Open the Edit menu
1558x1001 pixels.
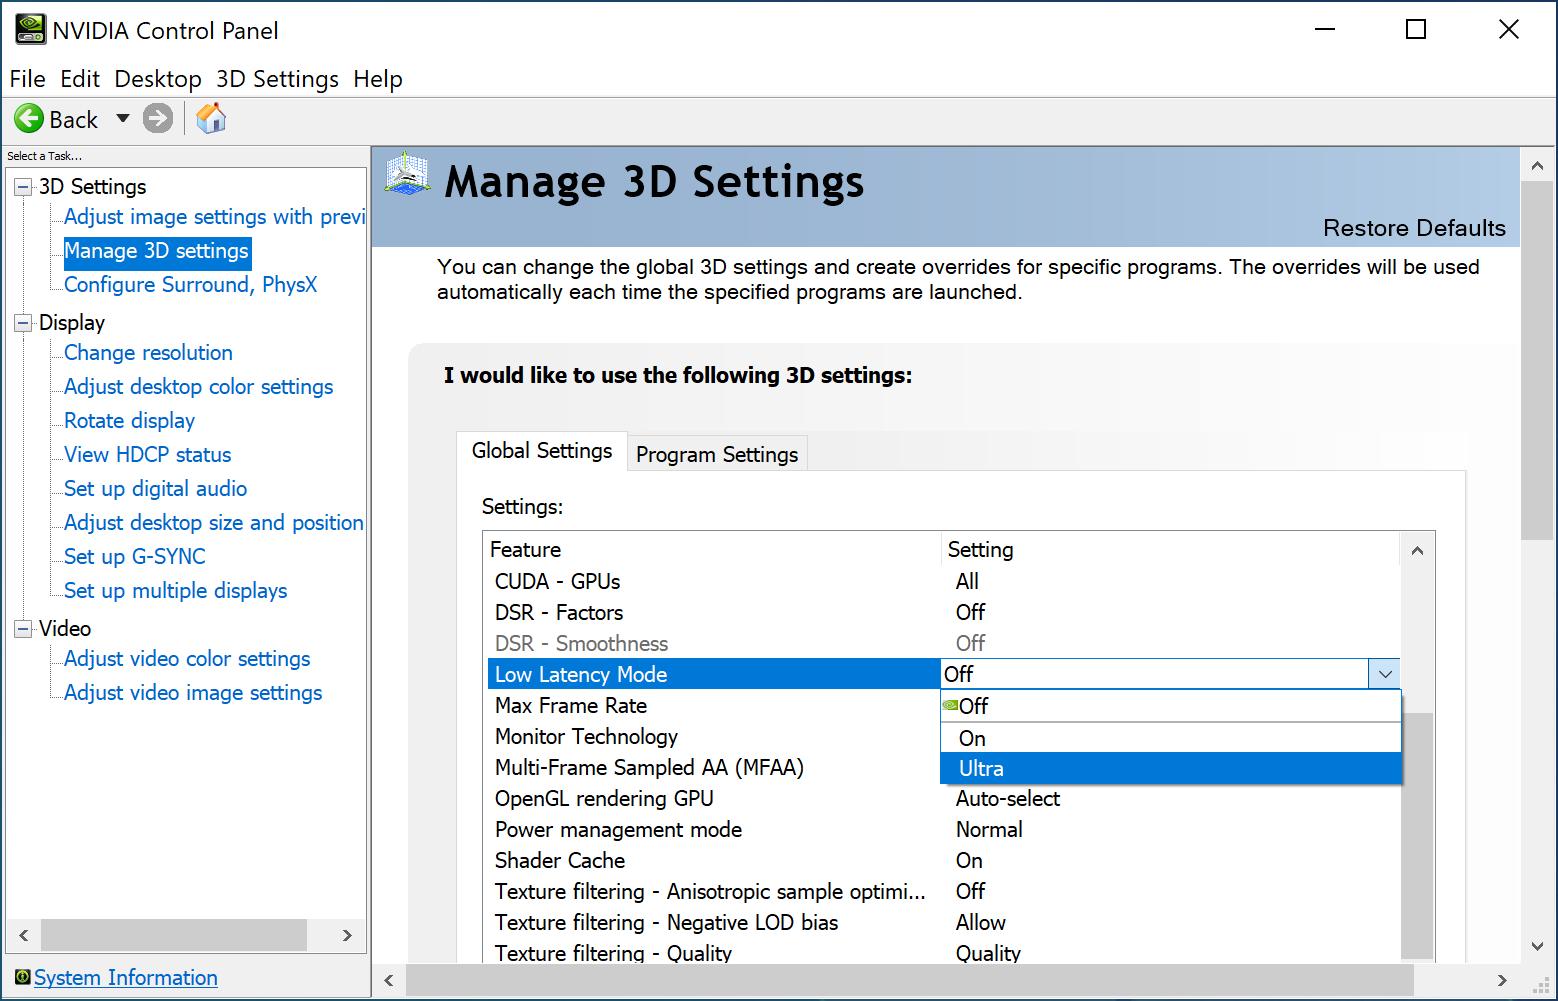(80, 79)
